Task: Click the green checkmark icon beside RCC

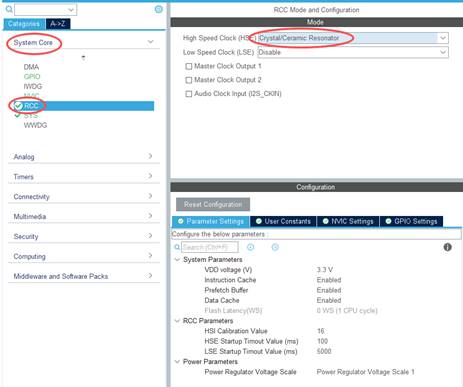Action: tap(18, 106)
